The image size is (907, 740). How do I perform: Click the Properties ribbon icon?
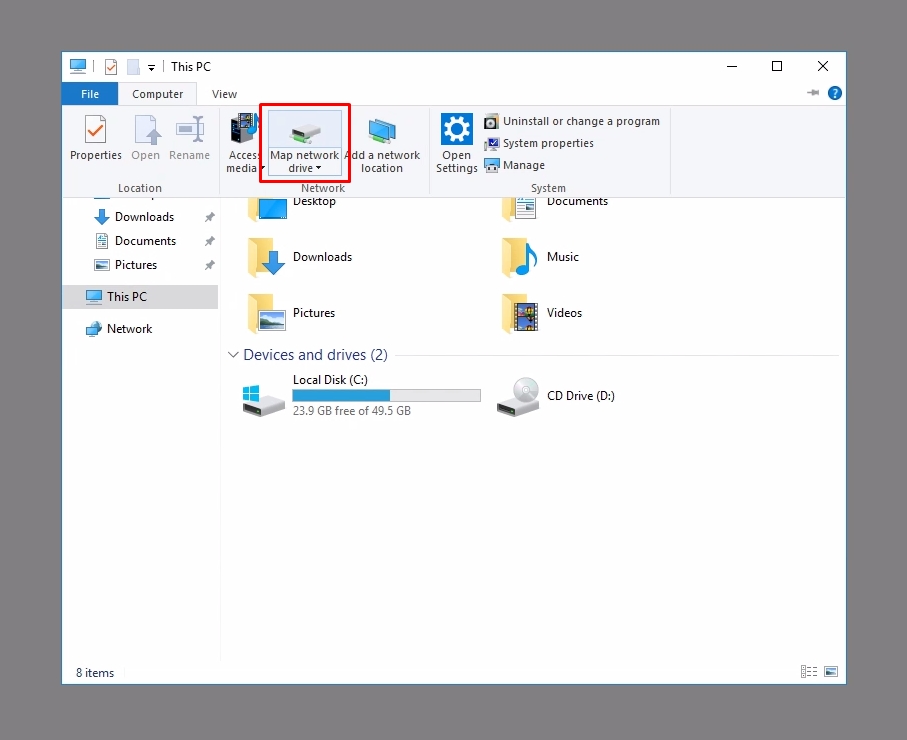tap(95, 130)
